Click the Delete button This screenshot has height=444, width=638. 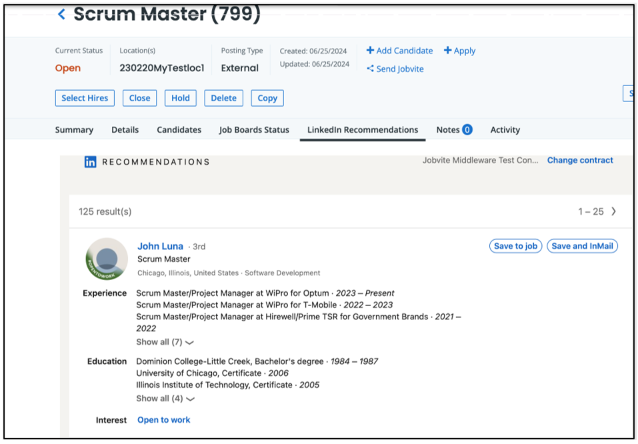click(223, 98)
